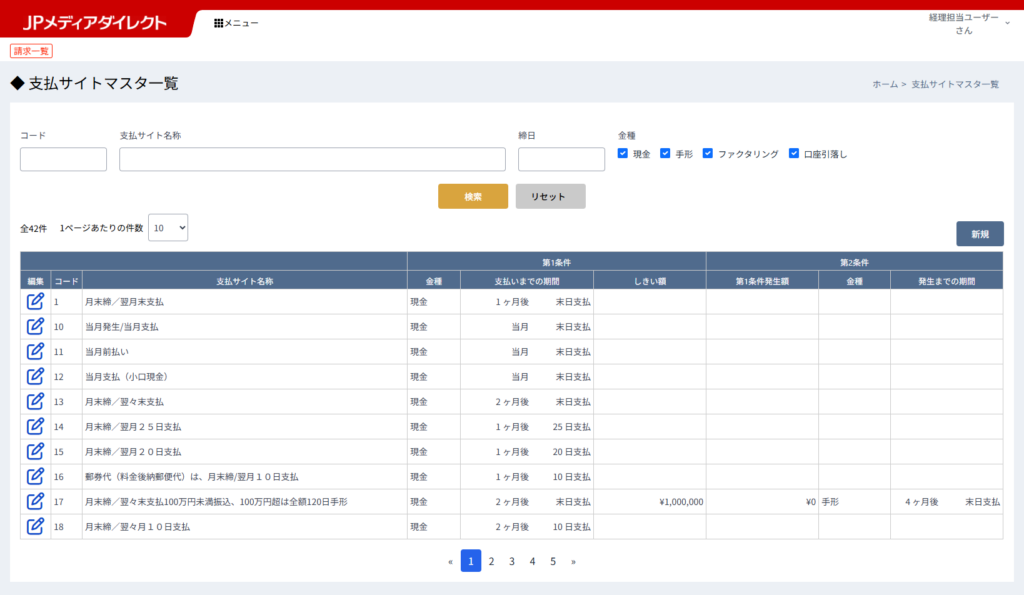Click the リセット button
The height and width of the screenshot is (595, 1024).
(x=550, y=197)
